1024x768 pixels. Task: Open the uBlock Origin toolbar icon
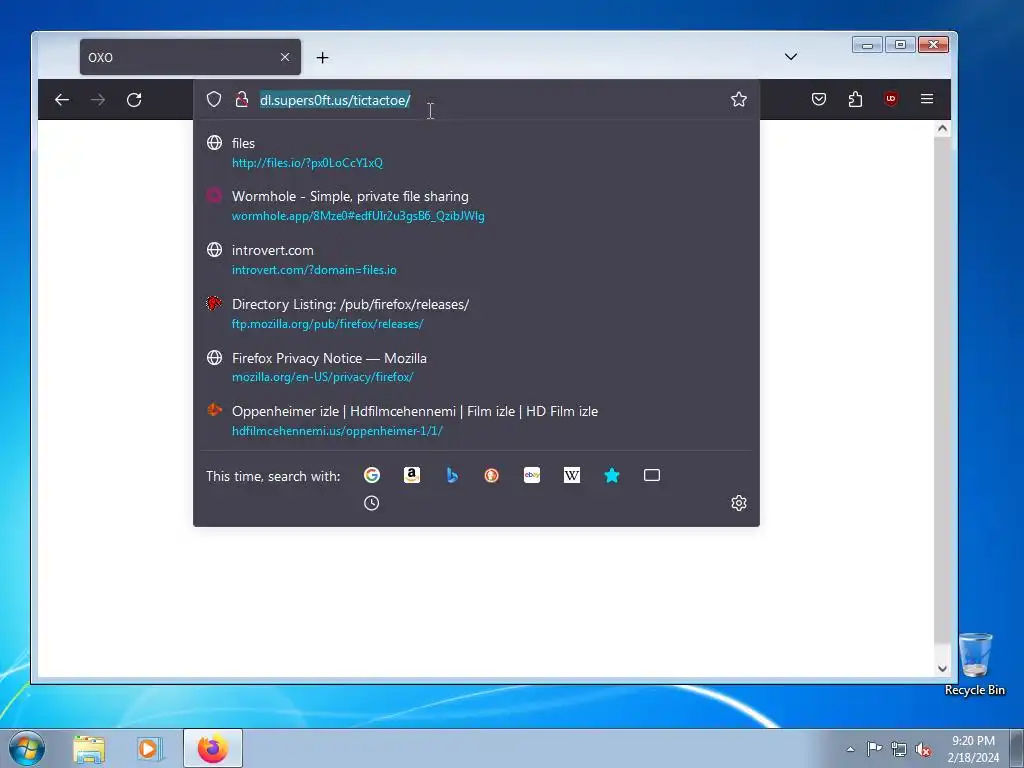[x=891, y=99]
